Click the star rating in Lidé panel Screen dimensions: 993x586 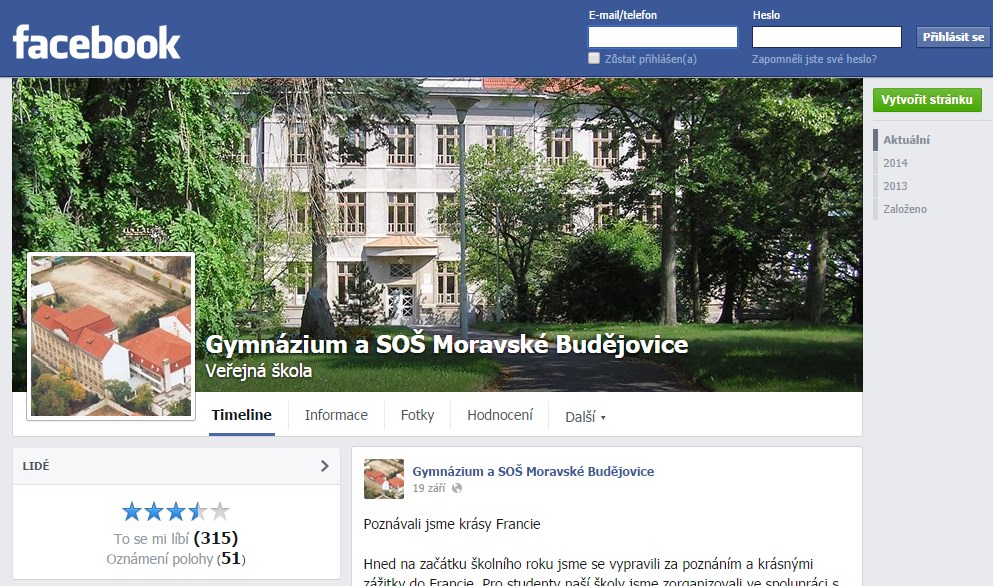coord(175,511)
